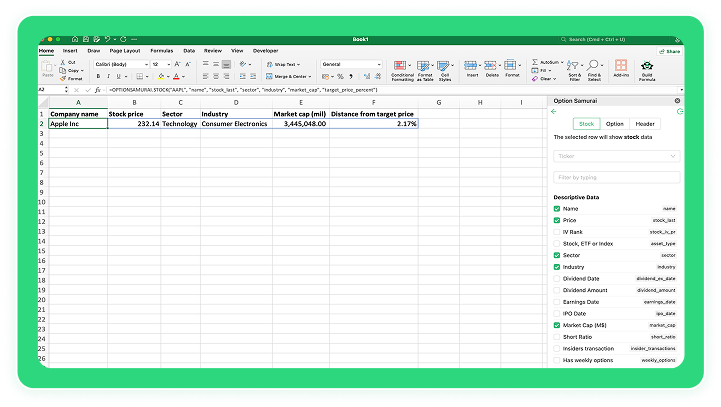The image size is (721, 407).
Task: Open the Add-ins icon
Action: pos(621,68)
